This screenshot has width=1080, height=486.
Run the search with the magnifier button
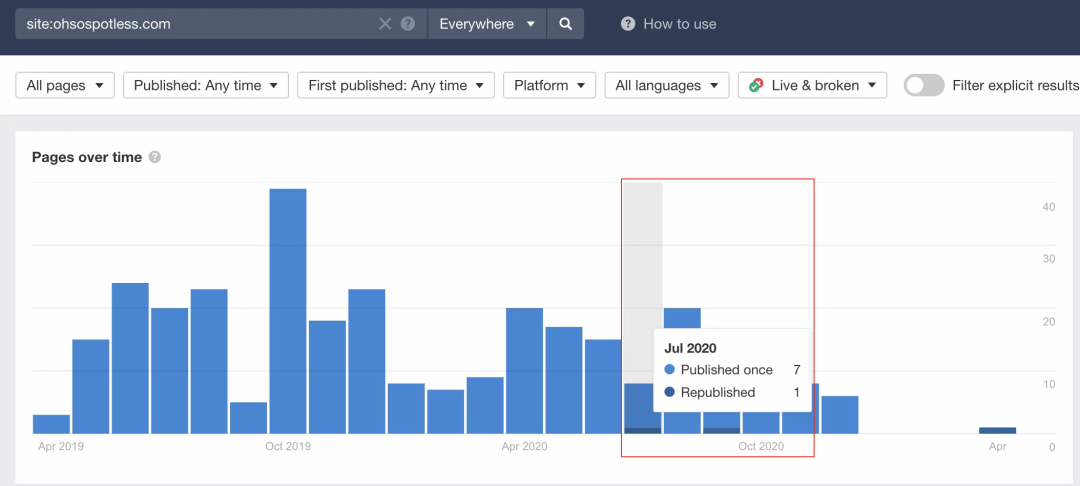[x=565, y=24]
